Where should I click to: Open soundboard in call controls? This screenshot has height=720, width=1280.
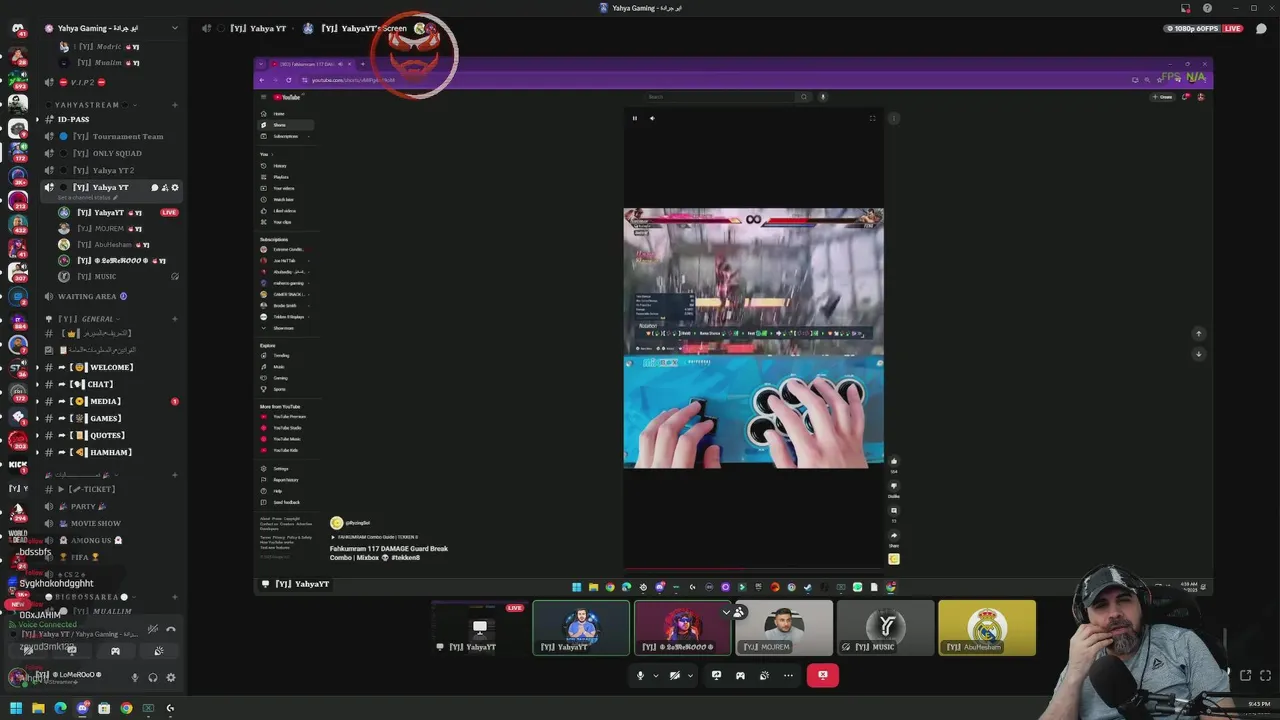pyautogui.click(x=764, y=675)
